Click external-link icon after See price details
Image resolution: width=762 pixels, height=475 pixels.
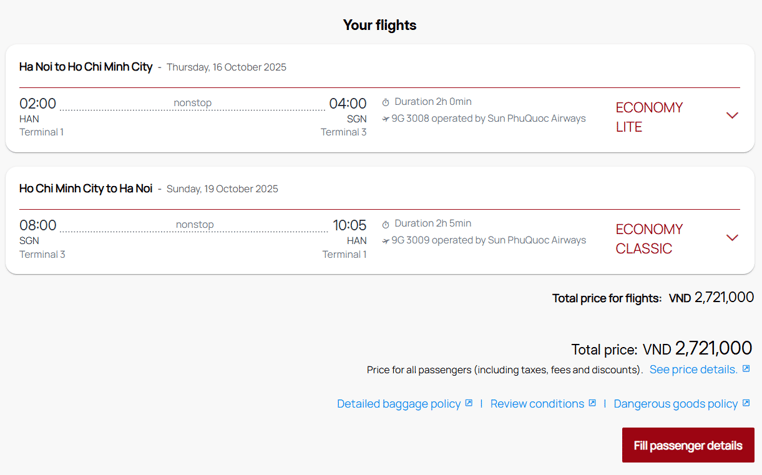[x=746, y=369]
